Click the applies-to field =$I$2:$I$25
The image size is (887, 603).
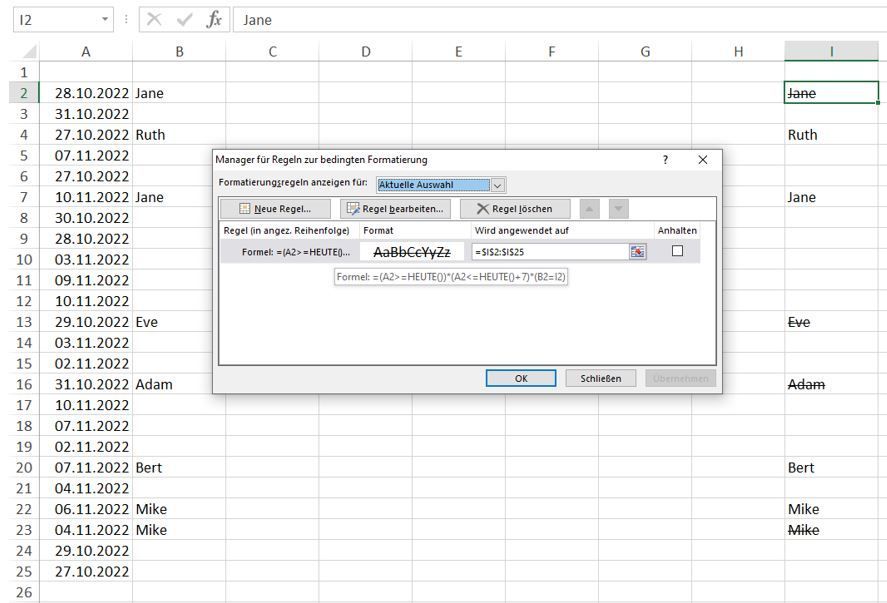point(550,252)
